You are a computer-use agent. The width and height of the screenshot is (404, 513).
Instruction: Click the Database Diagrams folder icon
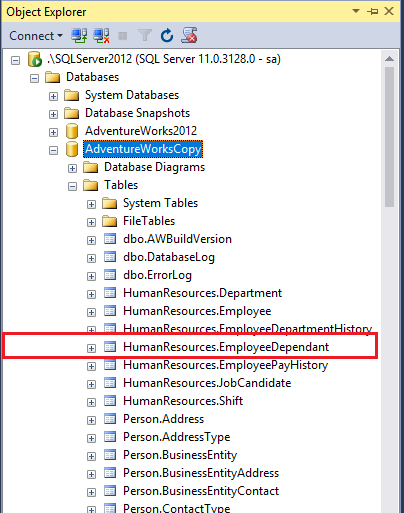pos(91,167)
